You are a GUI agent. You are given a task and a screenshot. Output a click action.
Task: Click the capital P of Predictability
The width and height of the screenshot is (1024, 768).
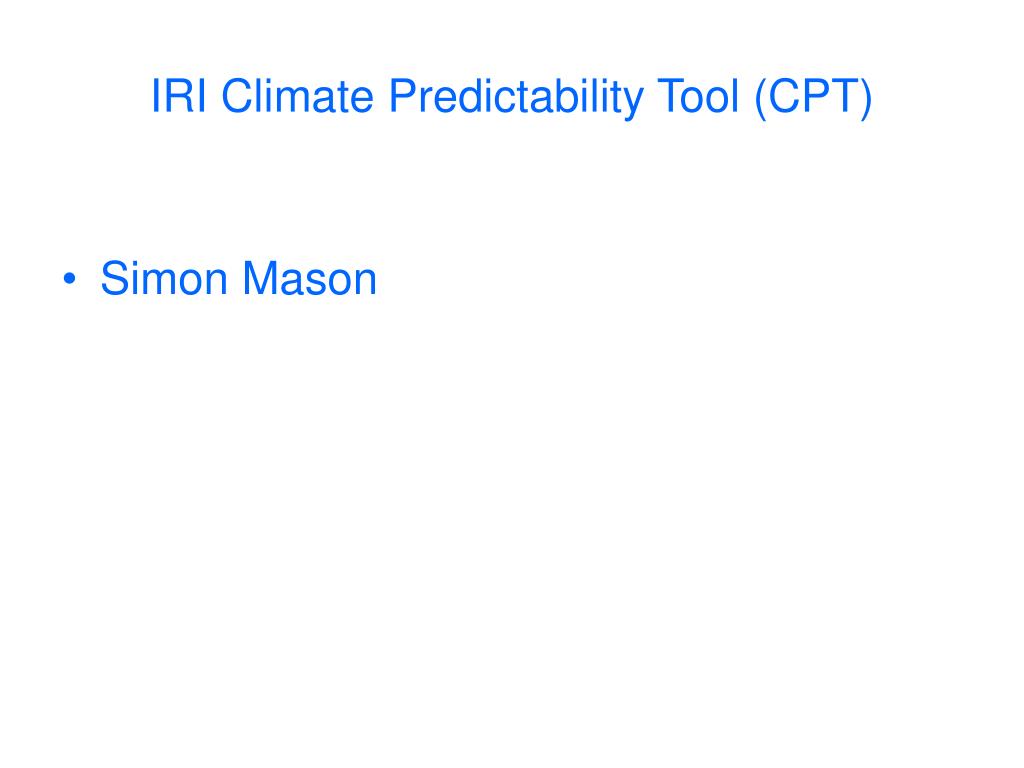(x=403, y=96)
